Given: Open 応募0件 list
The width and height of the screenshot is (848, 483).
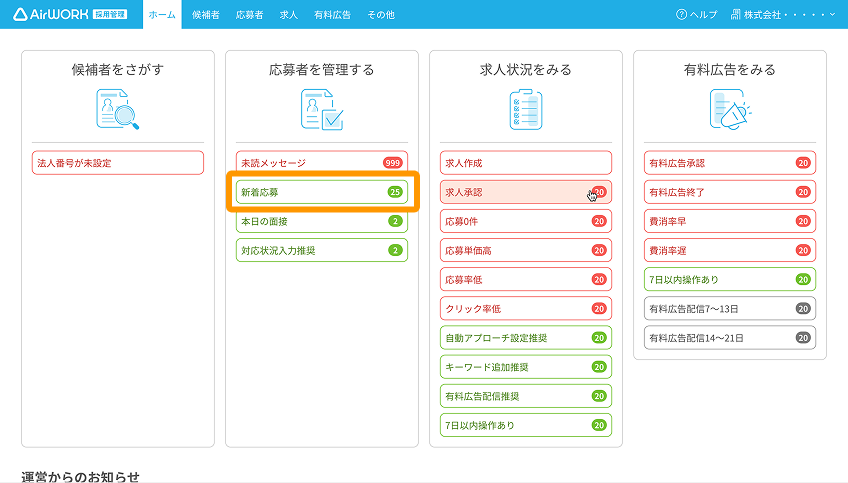Looking at the screenshot, I should tap(526, 221).
